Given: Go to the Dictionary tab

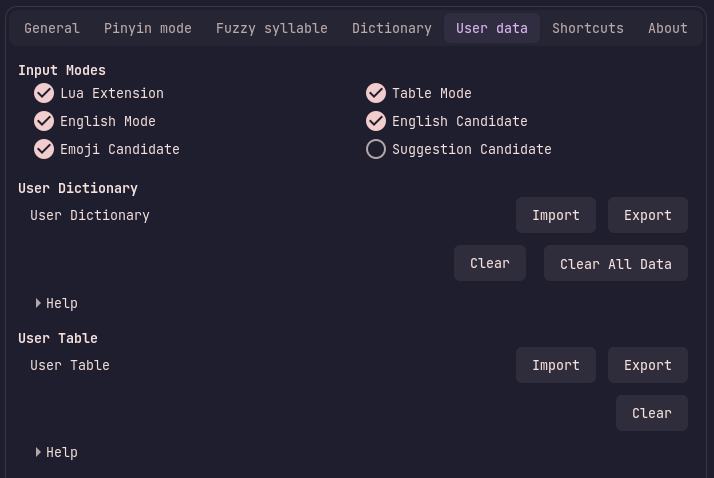Looking at the screenshot, I should tap(392, 28).
